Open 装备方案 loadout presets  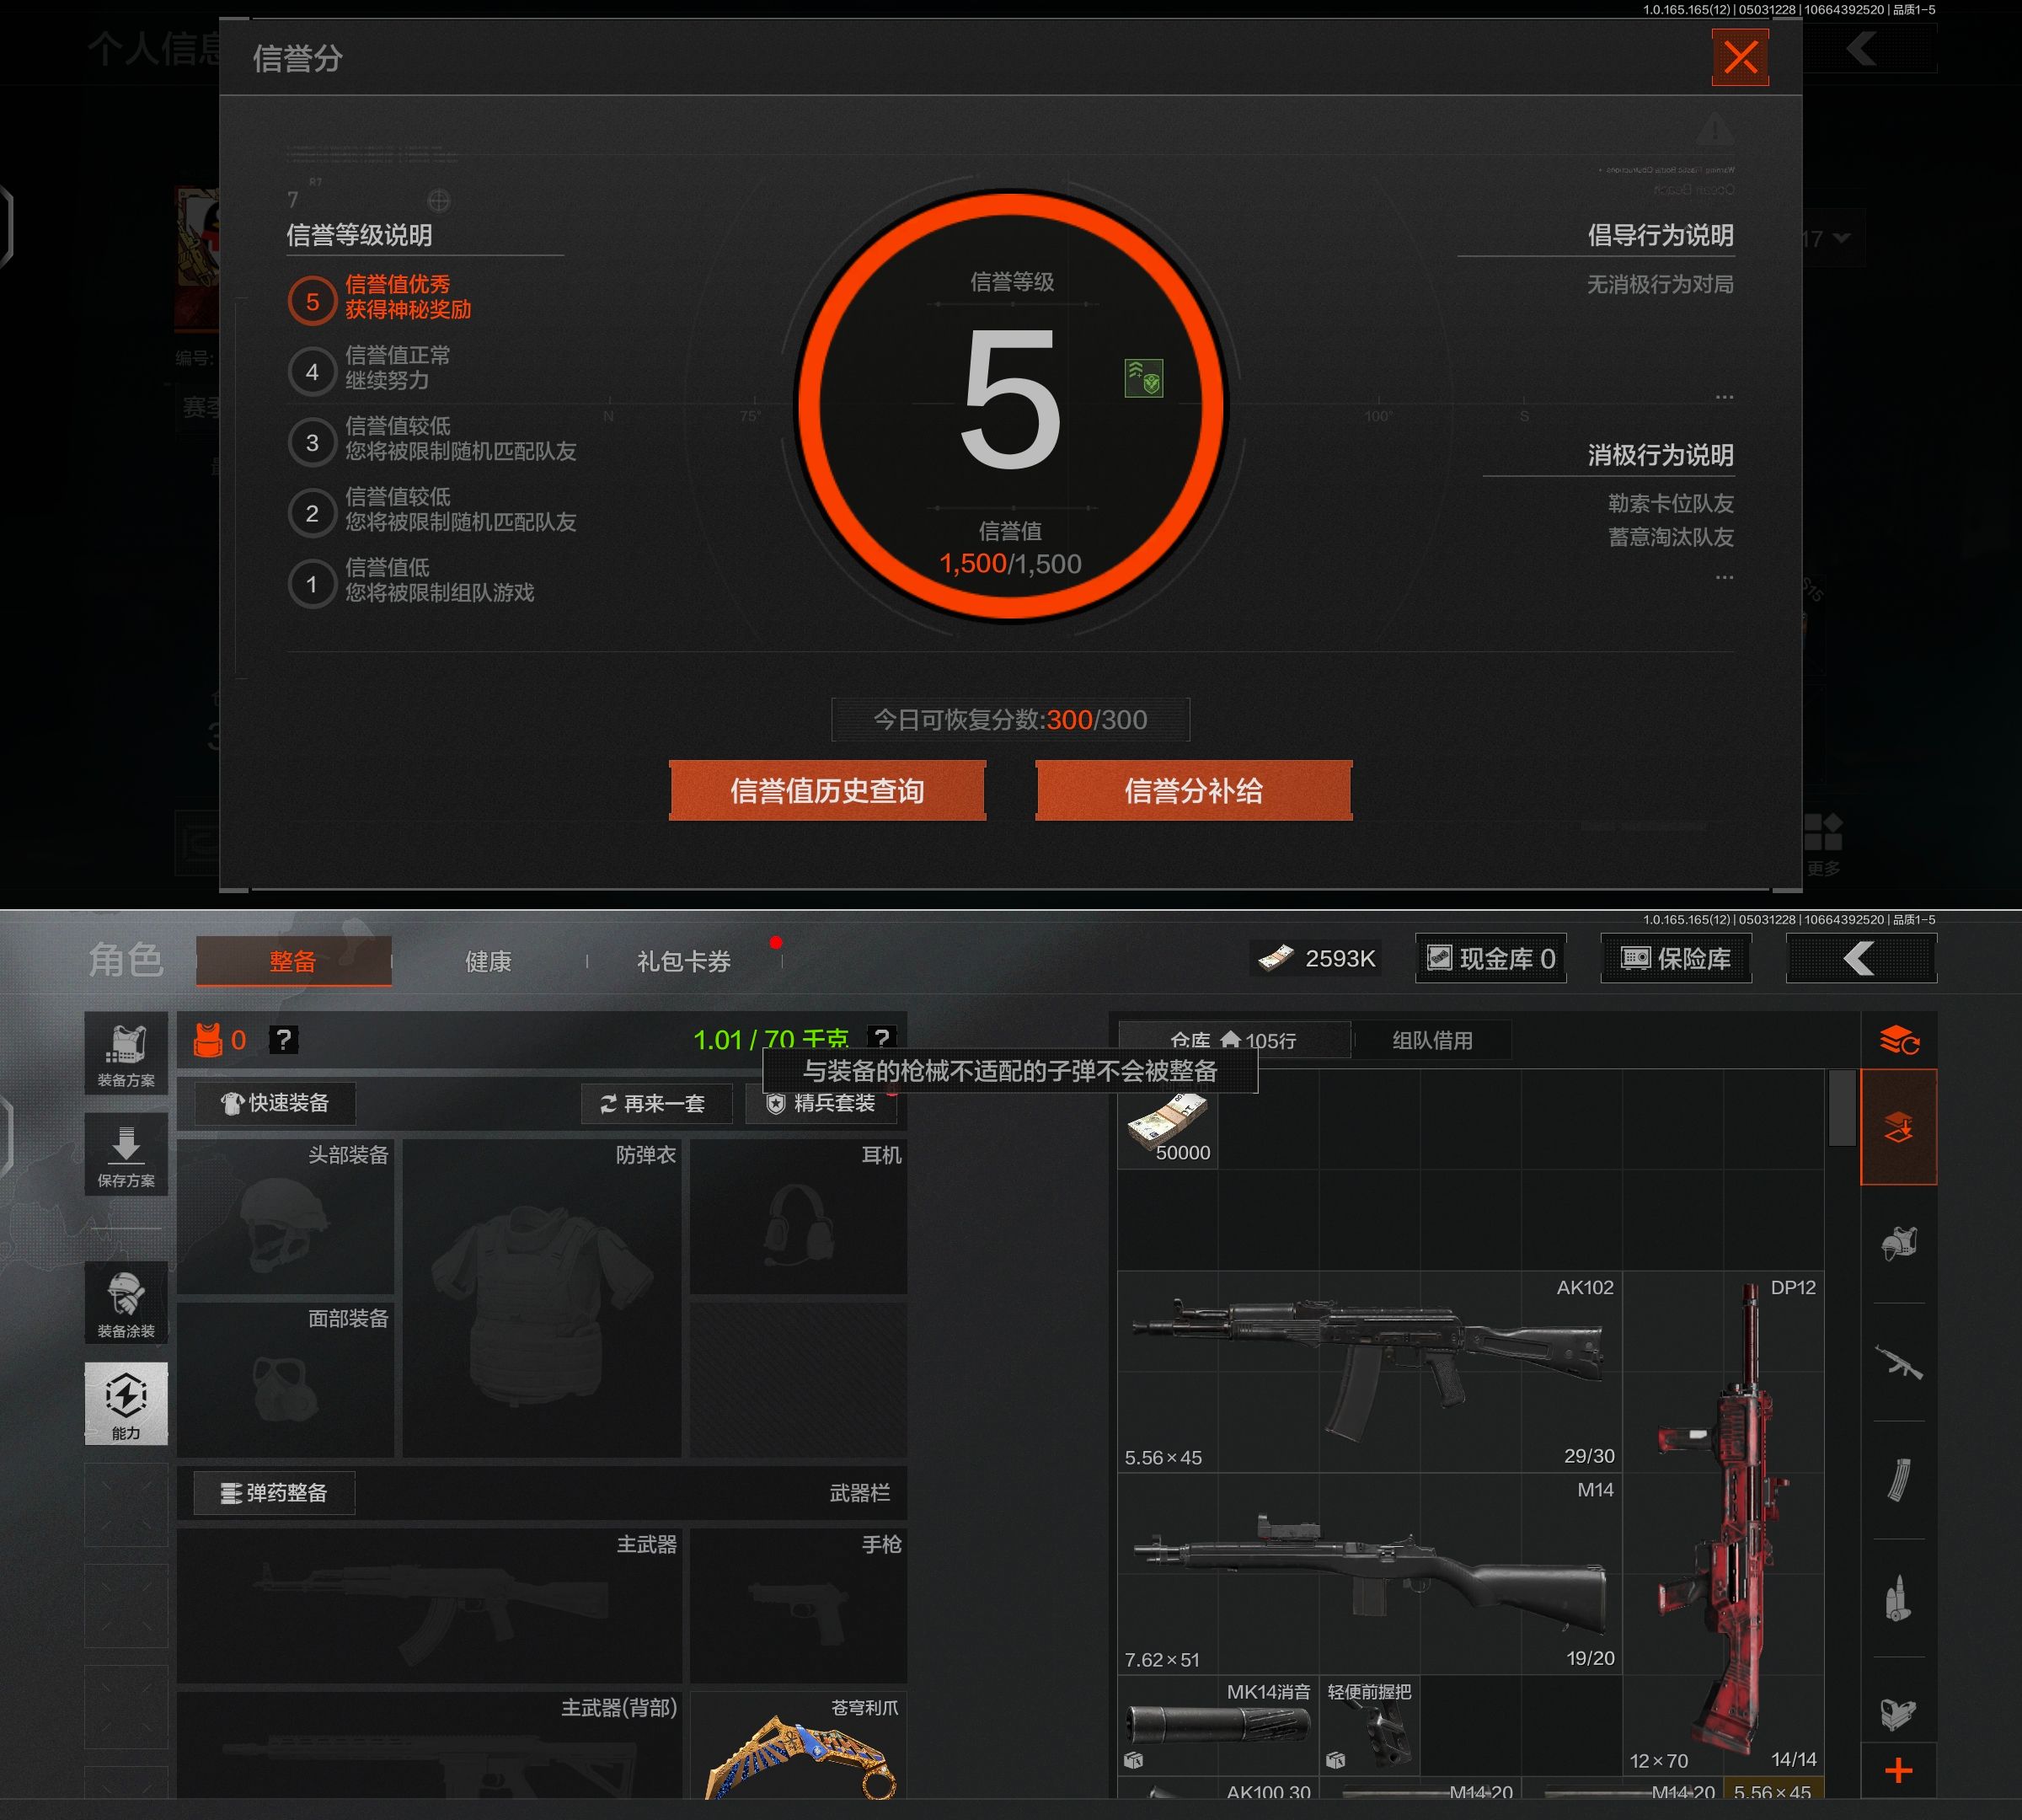click(x=126, y=1053)
